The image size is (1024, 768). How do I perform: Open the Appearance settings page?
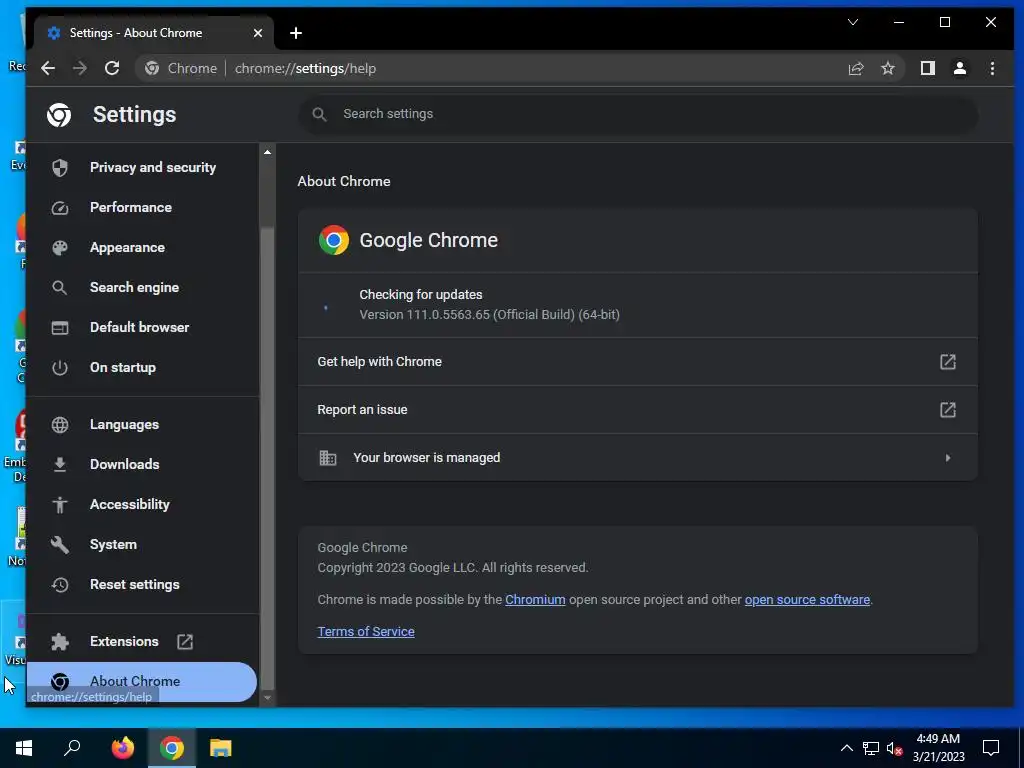pyautogui.click(x=142, y=248)
